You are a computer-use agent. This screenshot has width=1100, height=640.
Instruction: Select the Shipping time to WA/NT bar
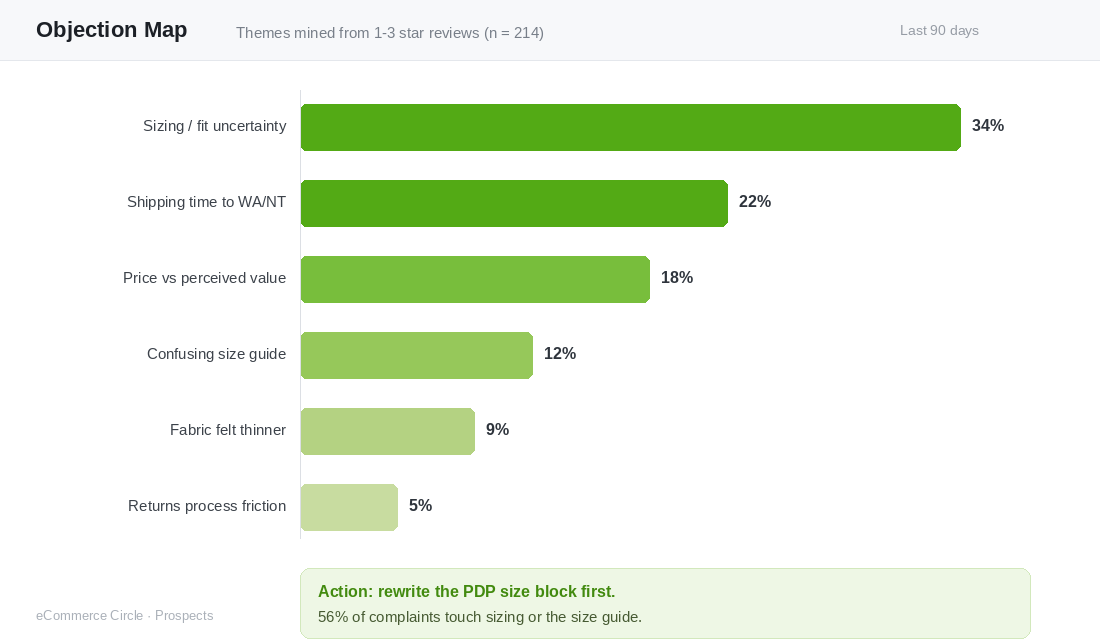(x=514, y=204)
